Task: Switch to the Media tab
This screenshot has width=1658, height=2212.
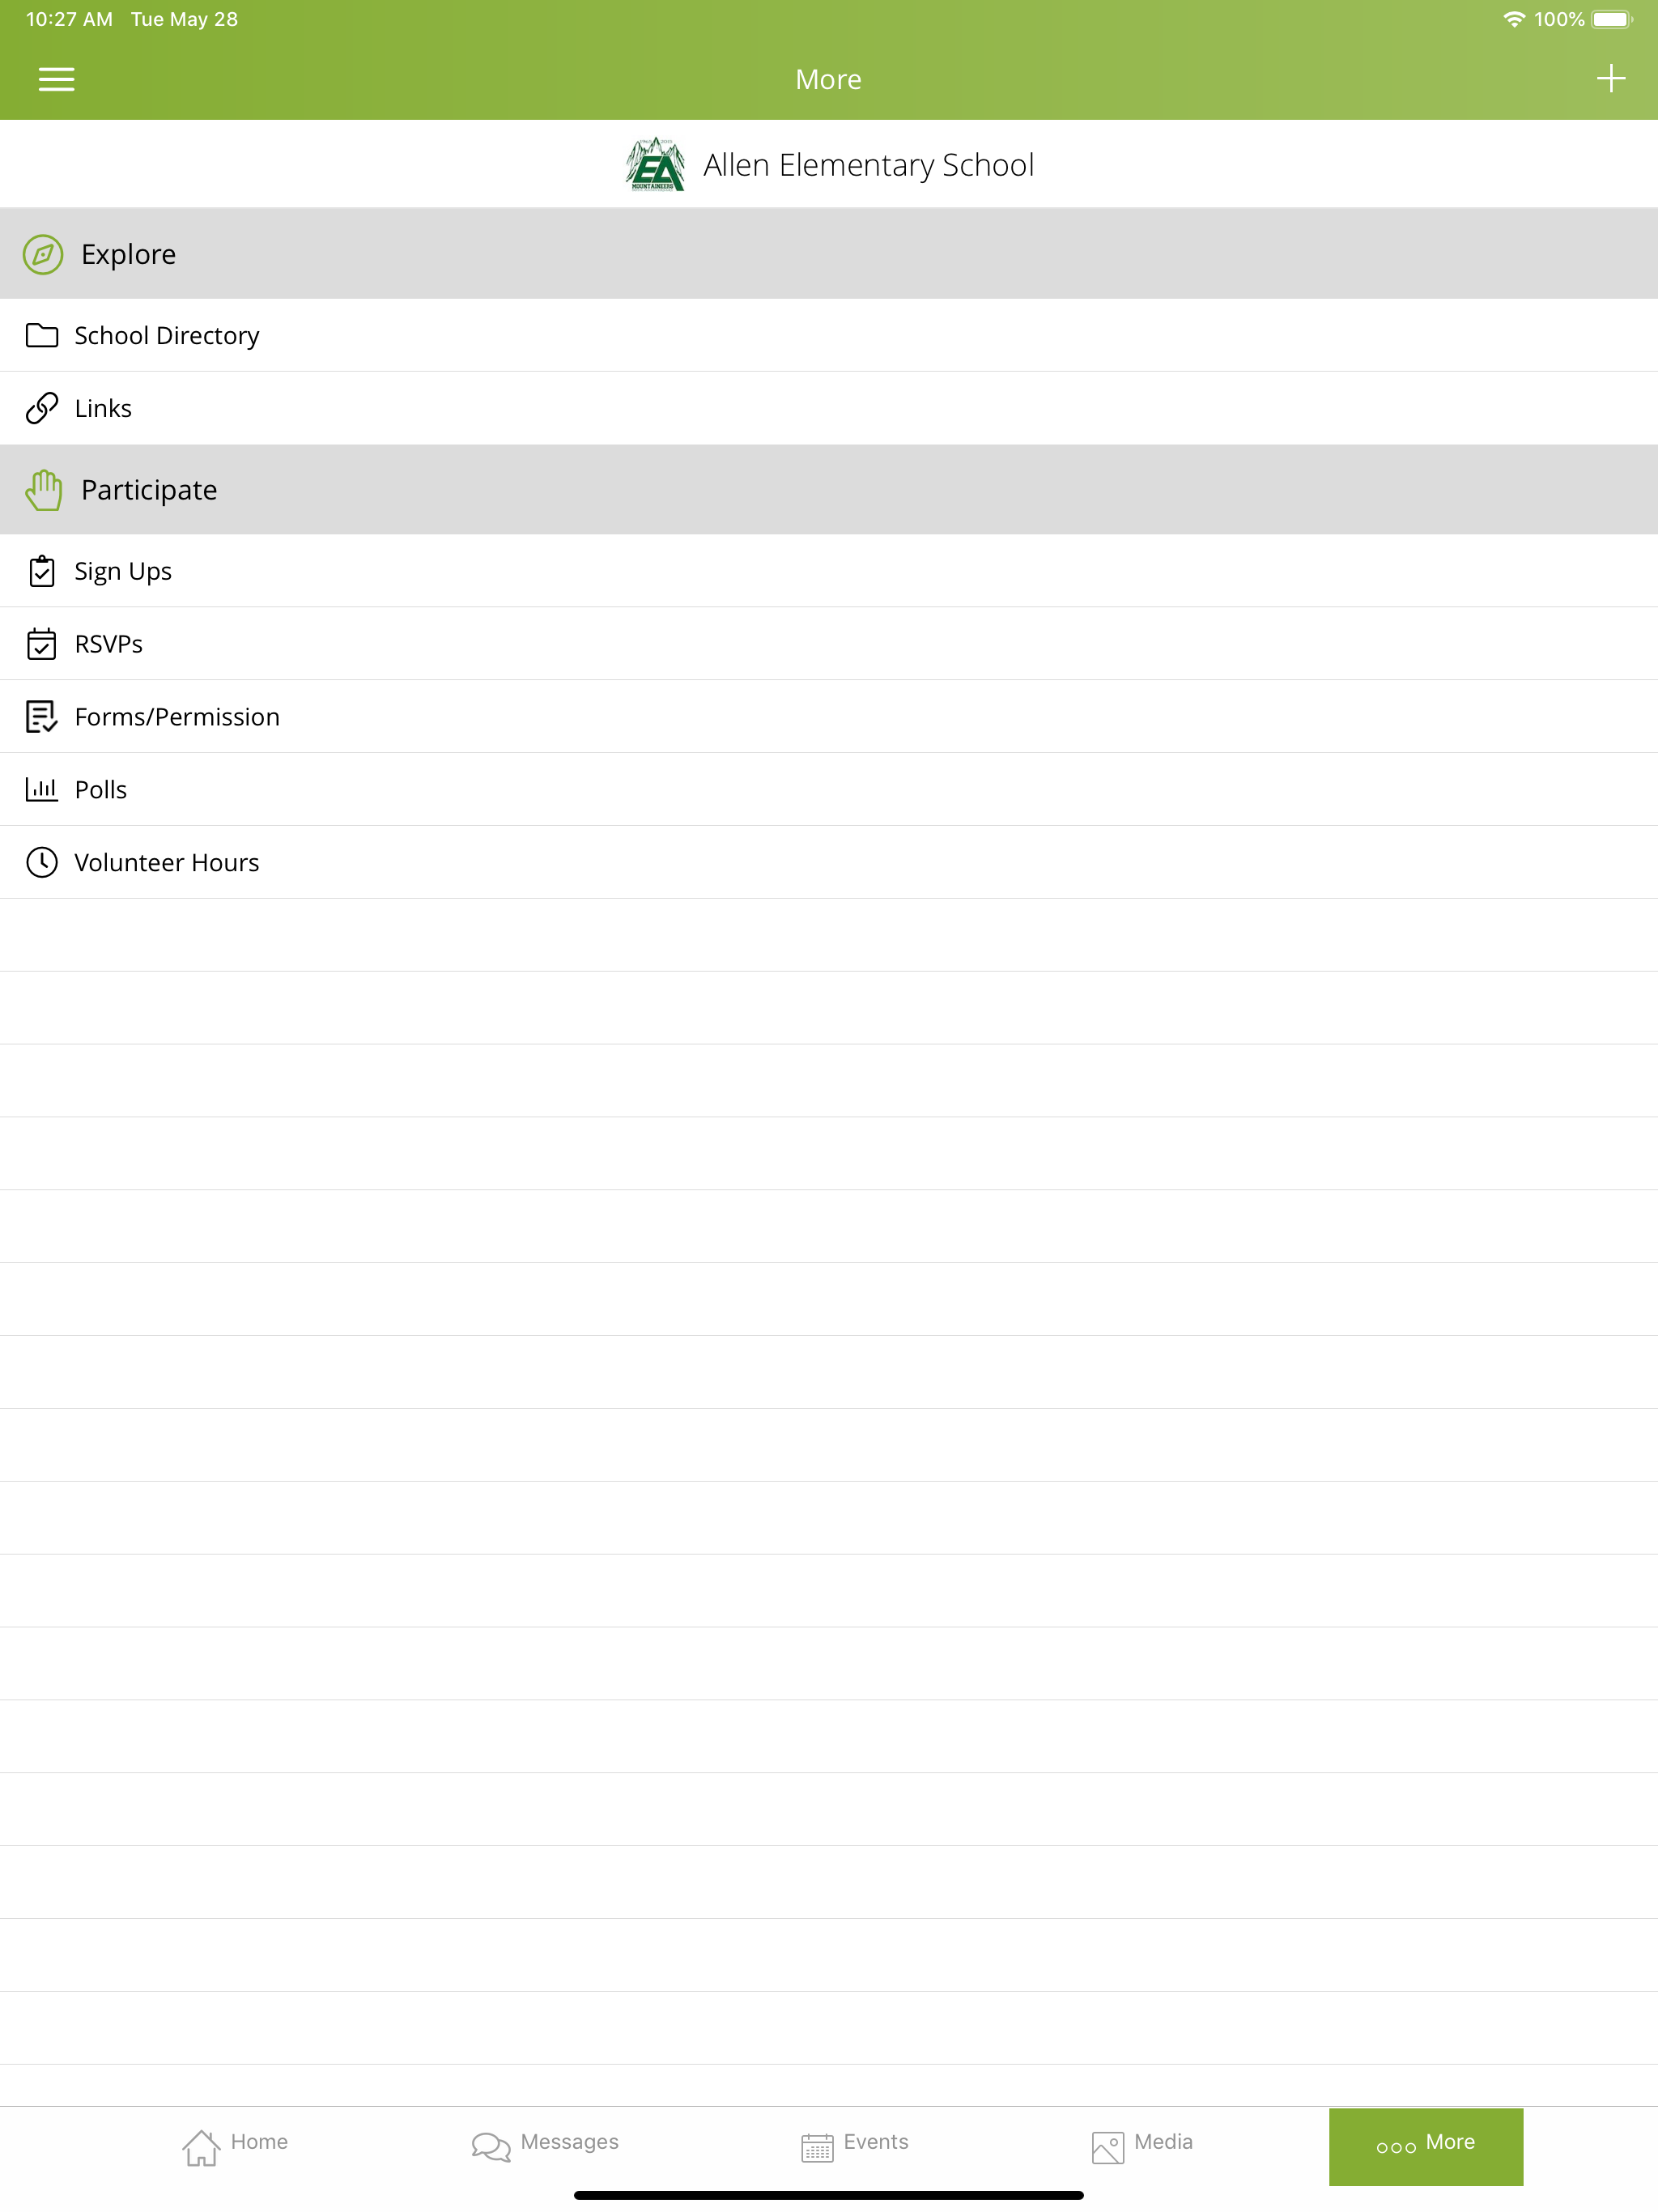Action: click(x=1142, y=2146)
